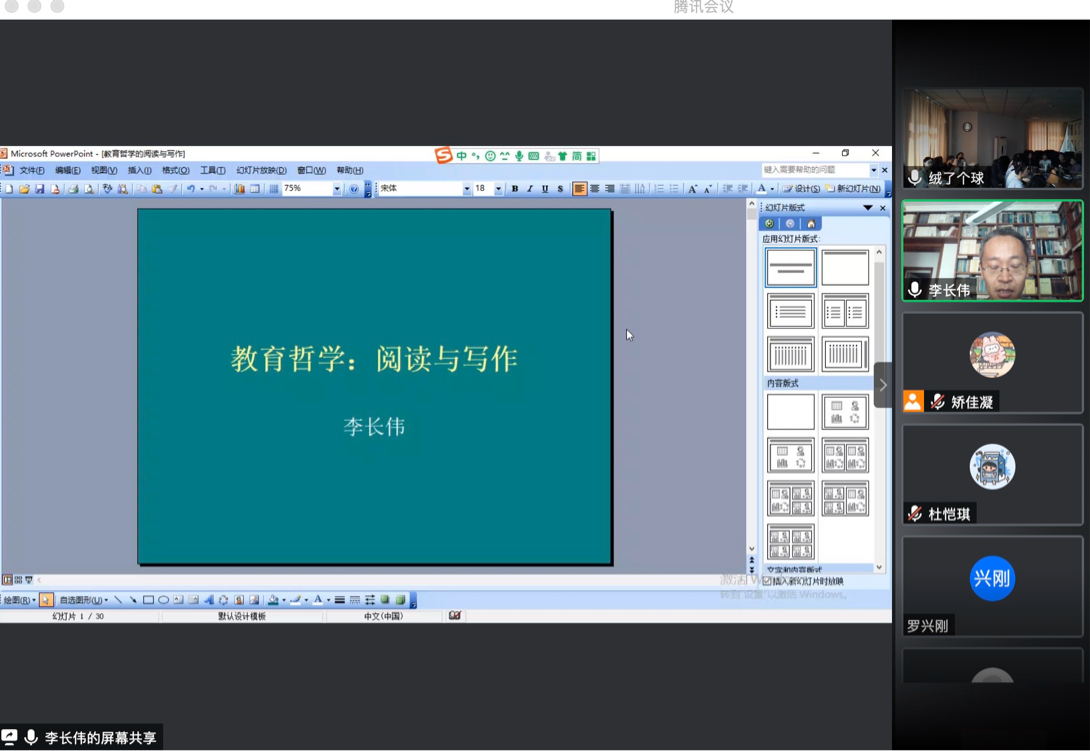Click the 设计(S) button
Image resolution: width=1090 pixels, height=751 pixels.
click(802, 189)
